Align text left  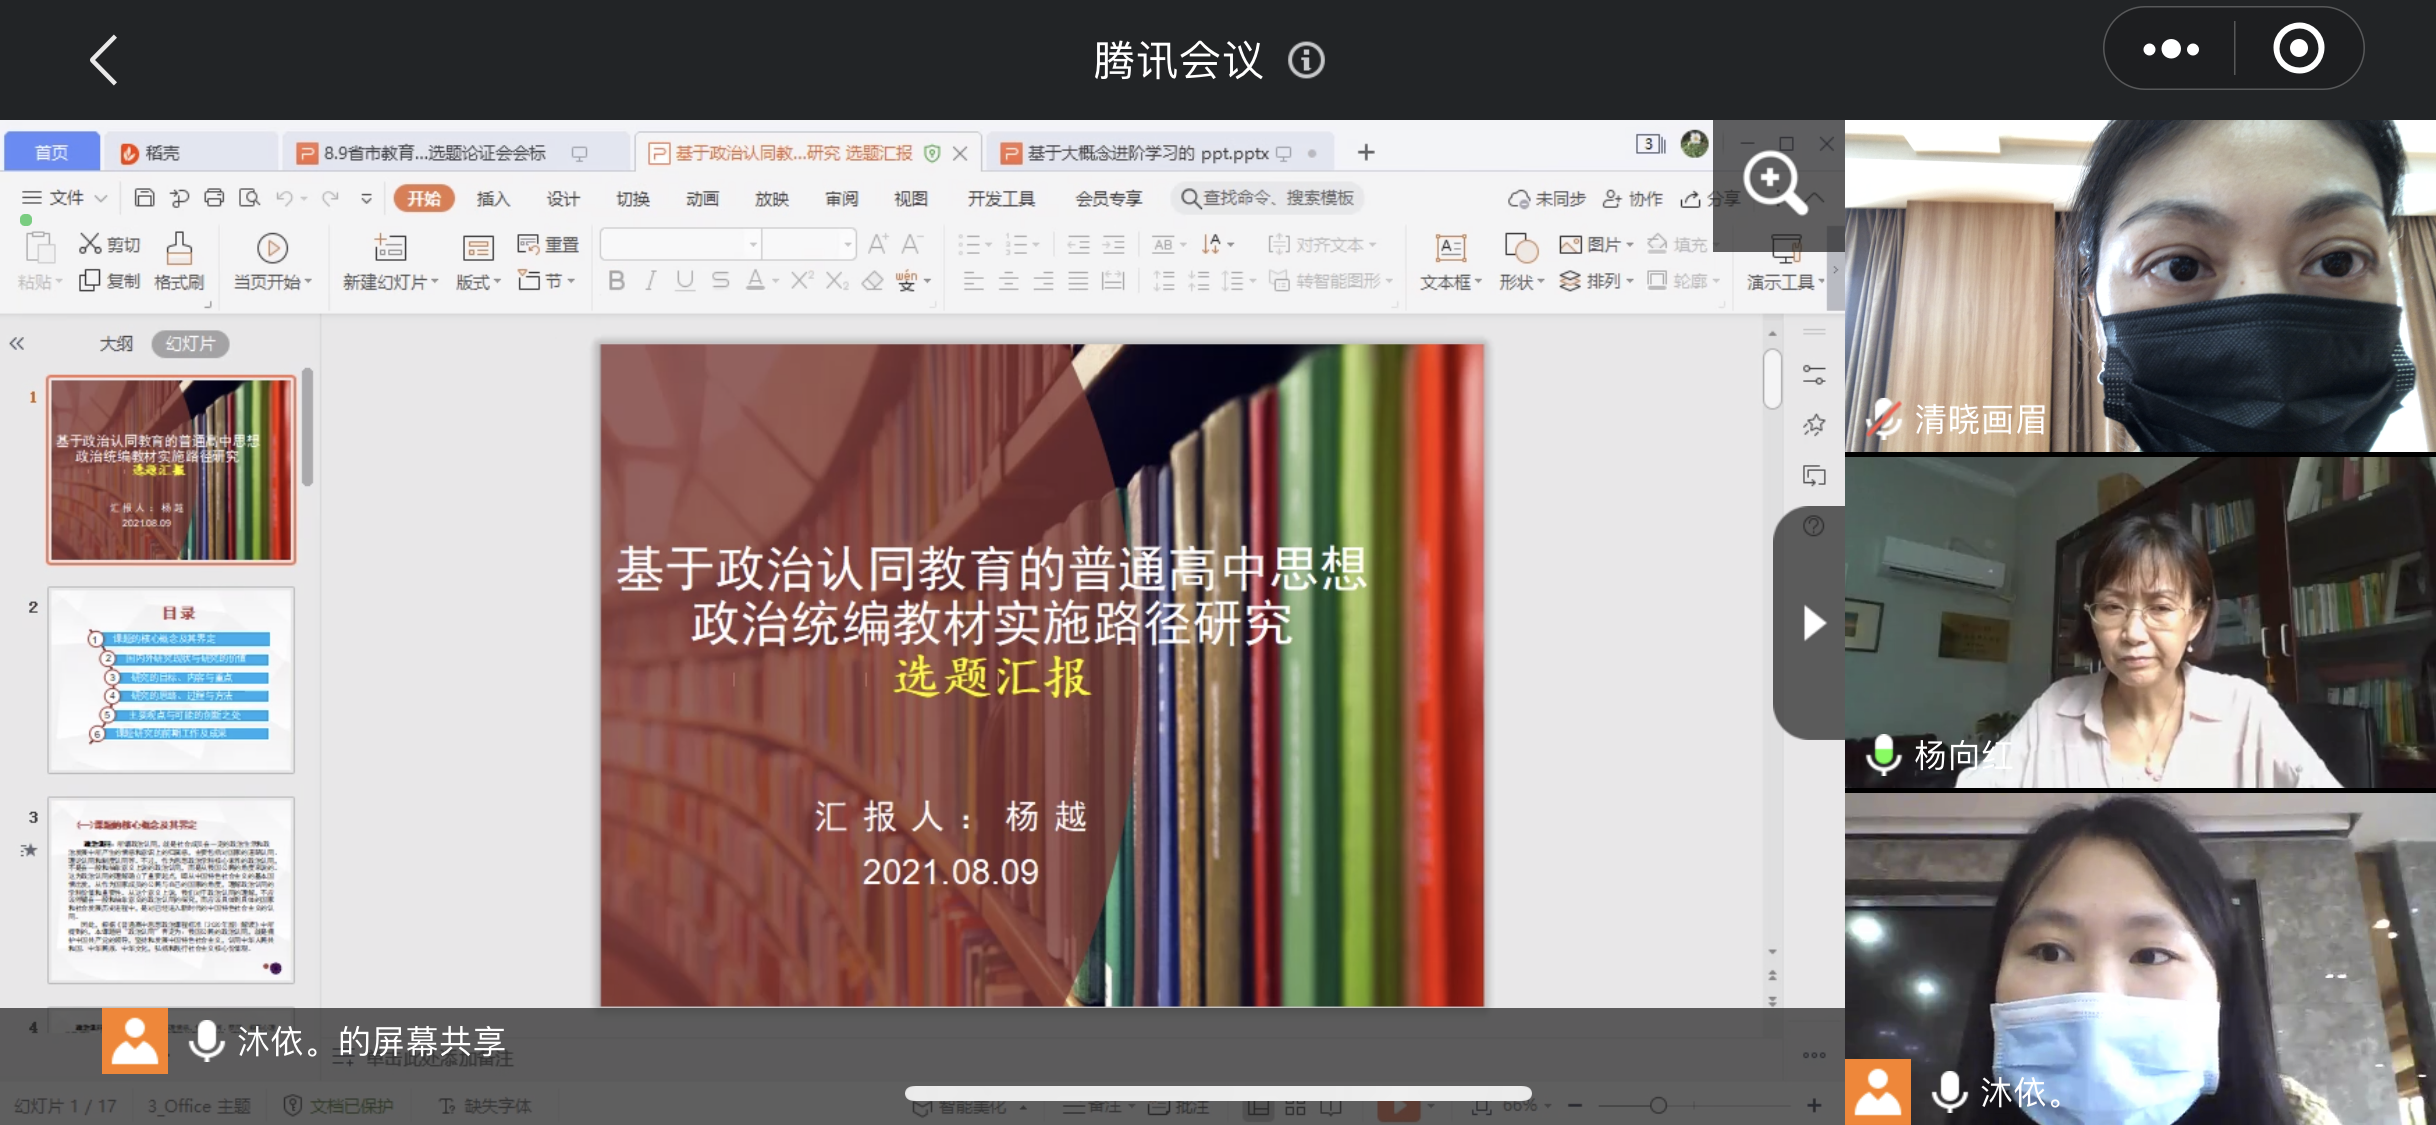click(973, 281)
